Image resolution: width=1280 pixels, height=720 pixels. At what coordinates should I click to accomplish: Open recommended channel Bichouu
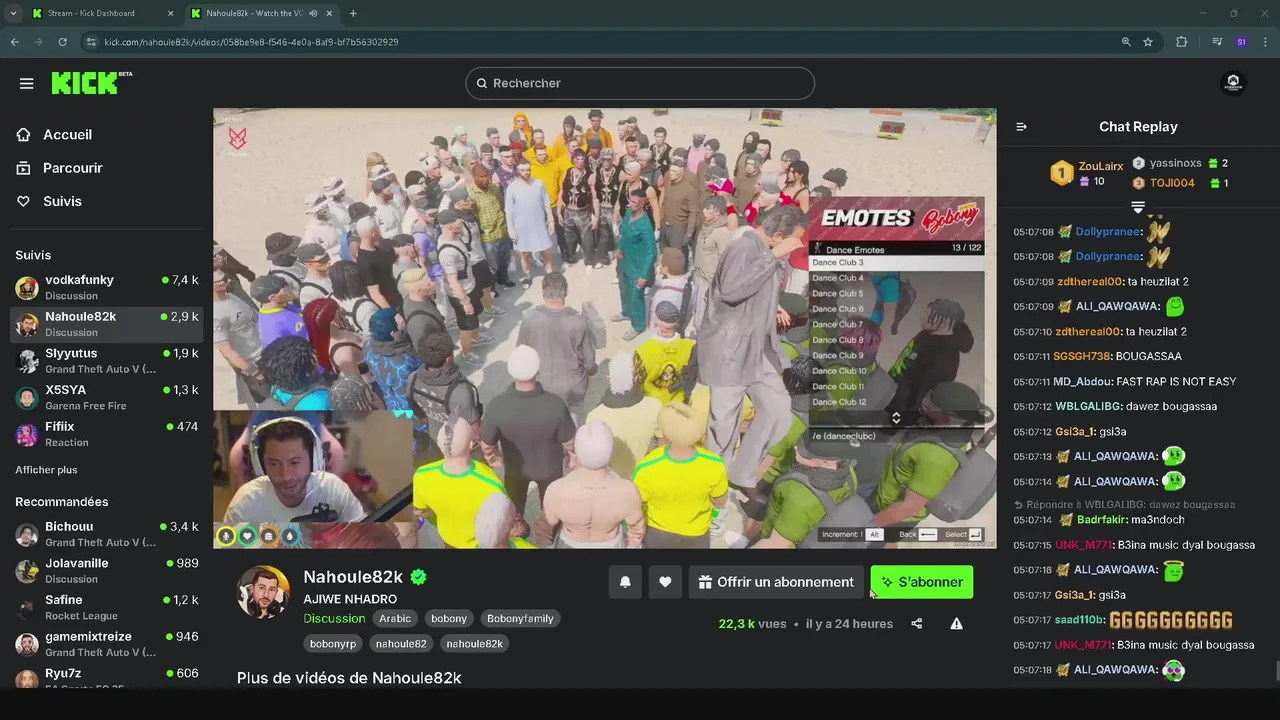(106, 534)
